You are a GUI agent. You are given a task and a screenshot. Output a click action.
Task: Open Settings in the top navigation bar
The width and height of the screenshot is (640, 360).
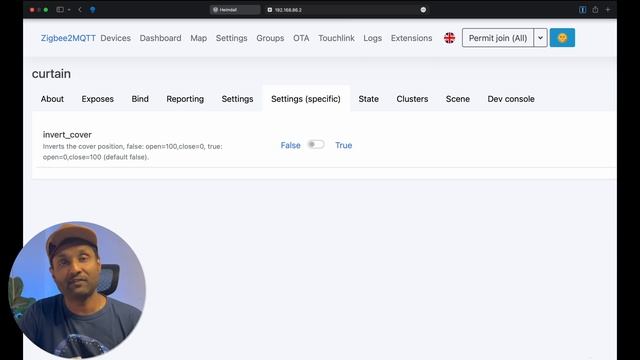[231, 38]
